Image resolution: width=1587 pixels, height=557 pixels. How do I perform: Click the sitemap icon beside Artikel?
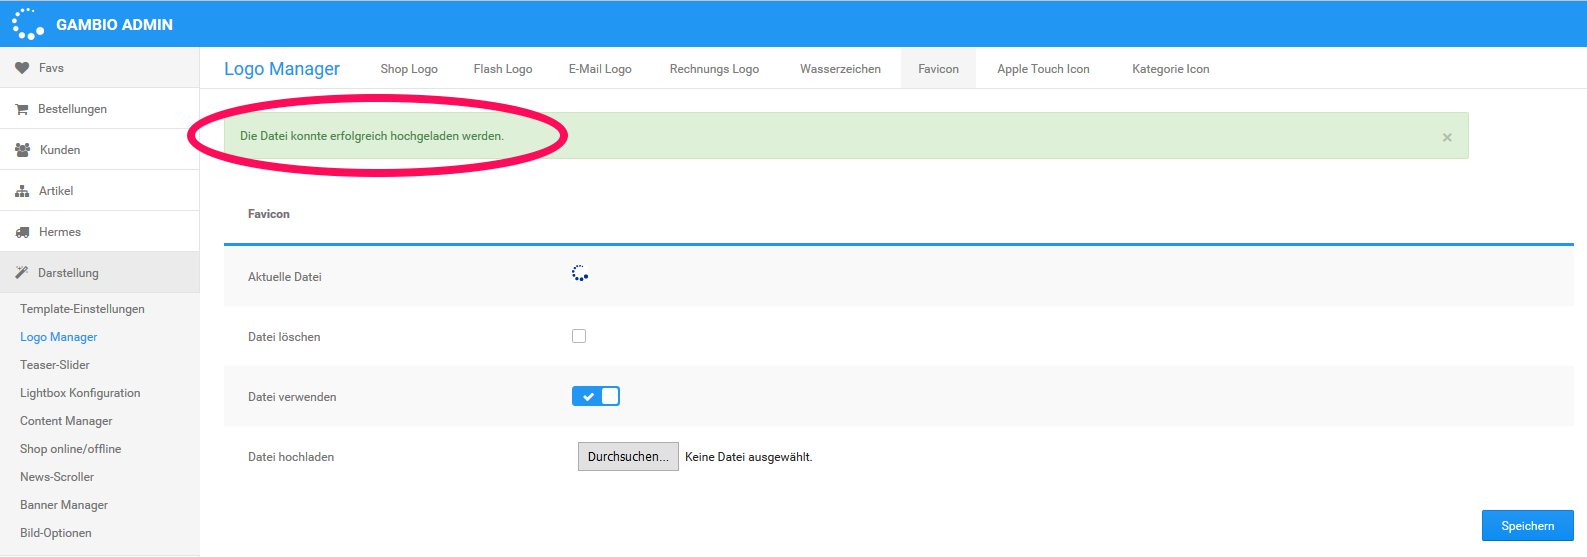click(x=22, y=191)
